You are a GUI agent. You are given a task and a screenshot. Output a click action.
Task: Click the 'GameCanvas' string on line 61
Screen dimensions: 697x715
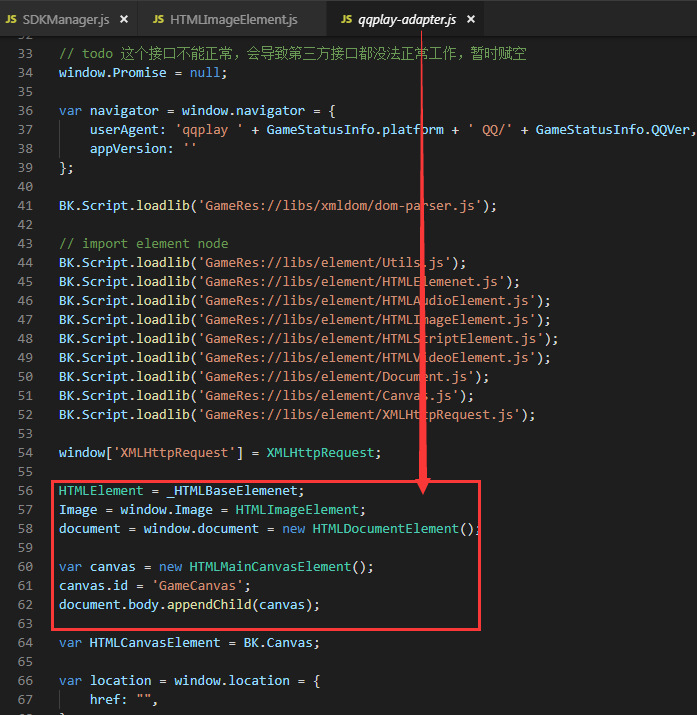(197, 586)
